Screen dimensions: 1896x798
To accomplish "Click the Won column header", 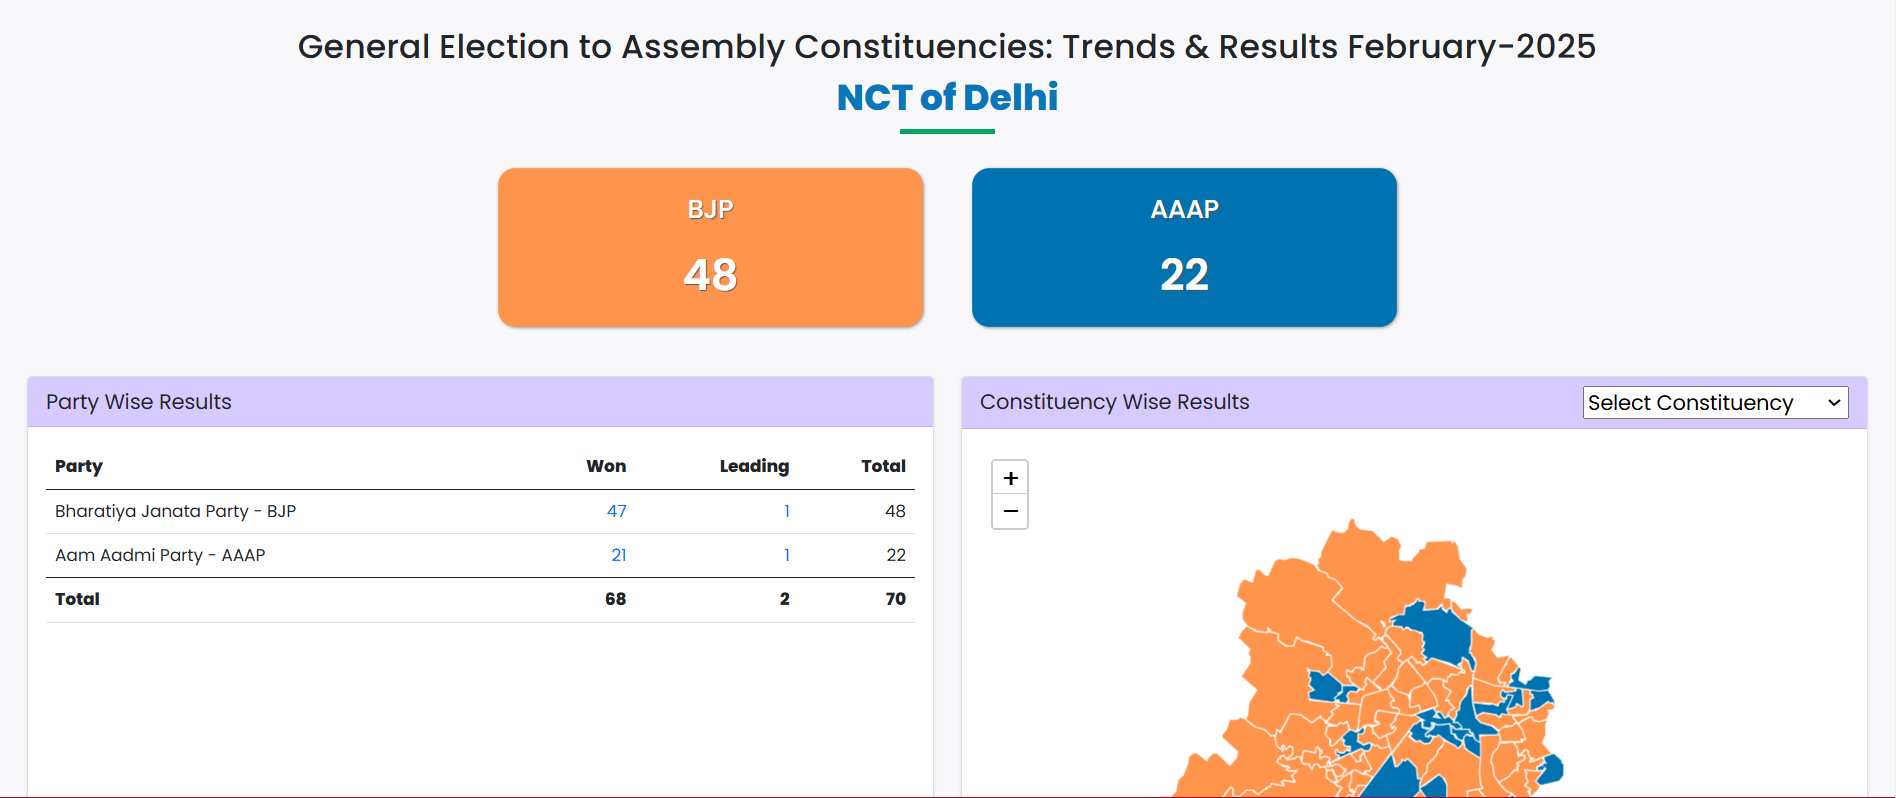I will pos(606,466).
